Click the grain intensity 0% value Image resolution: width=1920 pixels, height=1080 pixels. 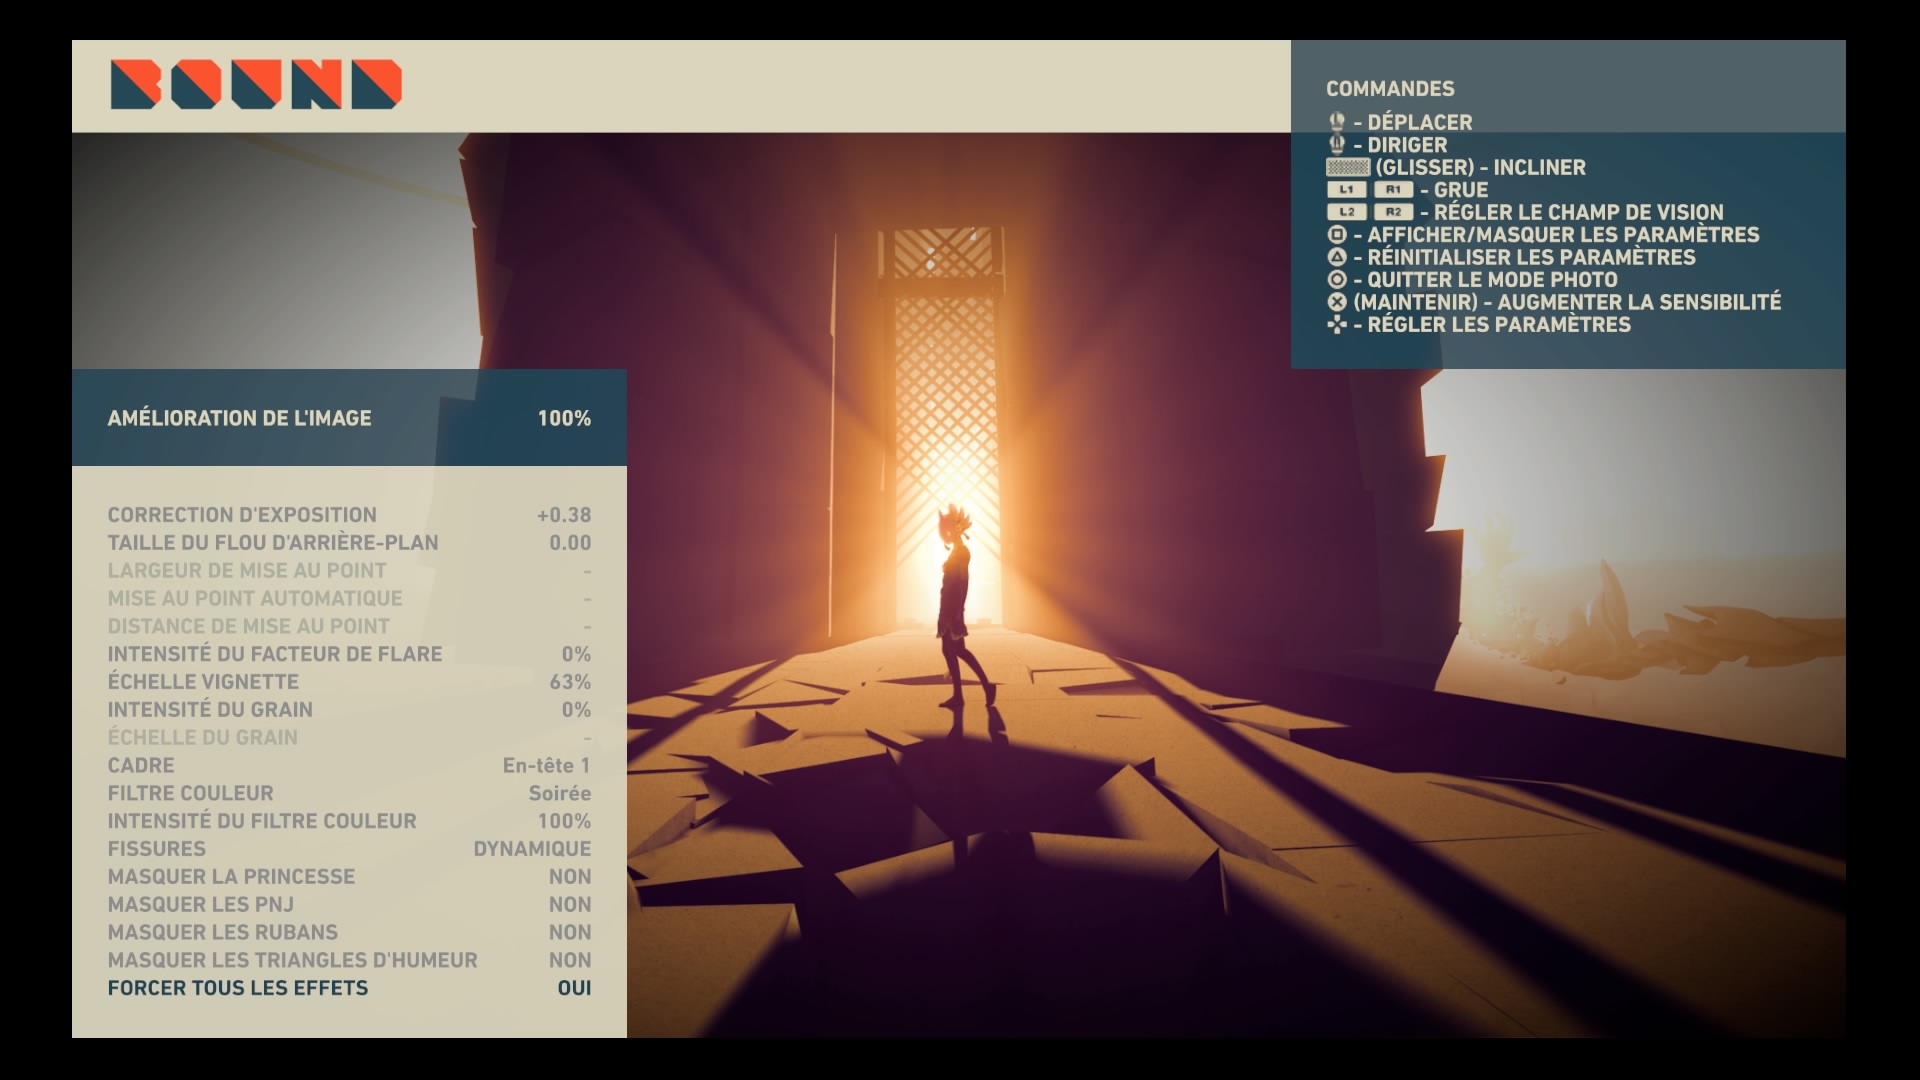(x=576, y=710)
